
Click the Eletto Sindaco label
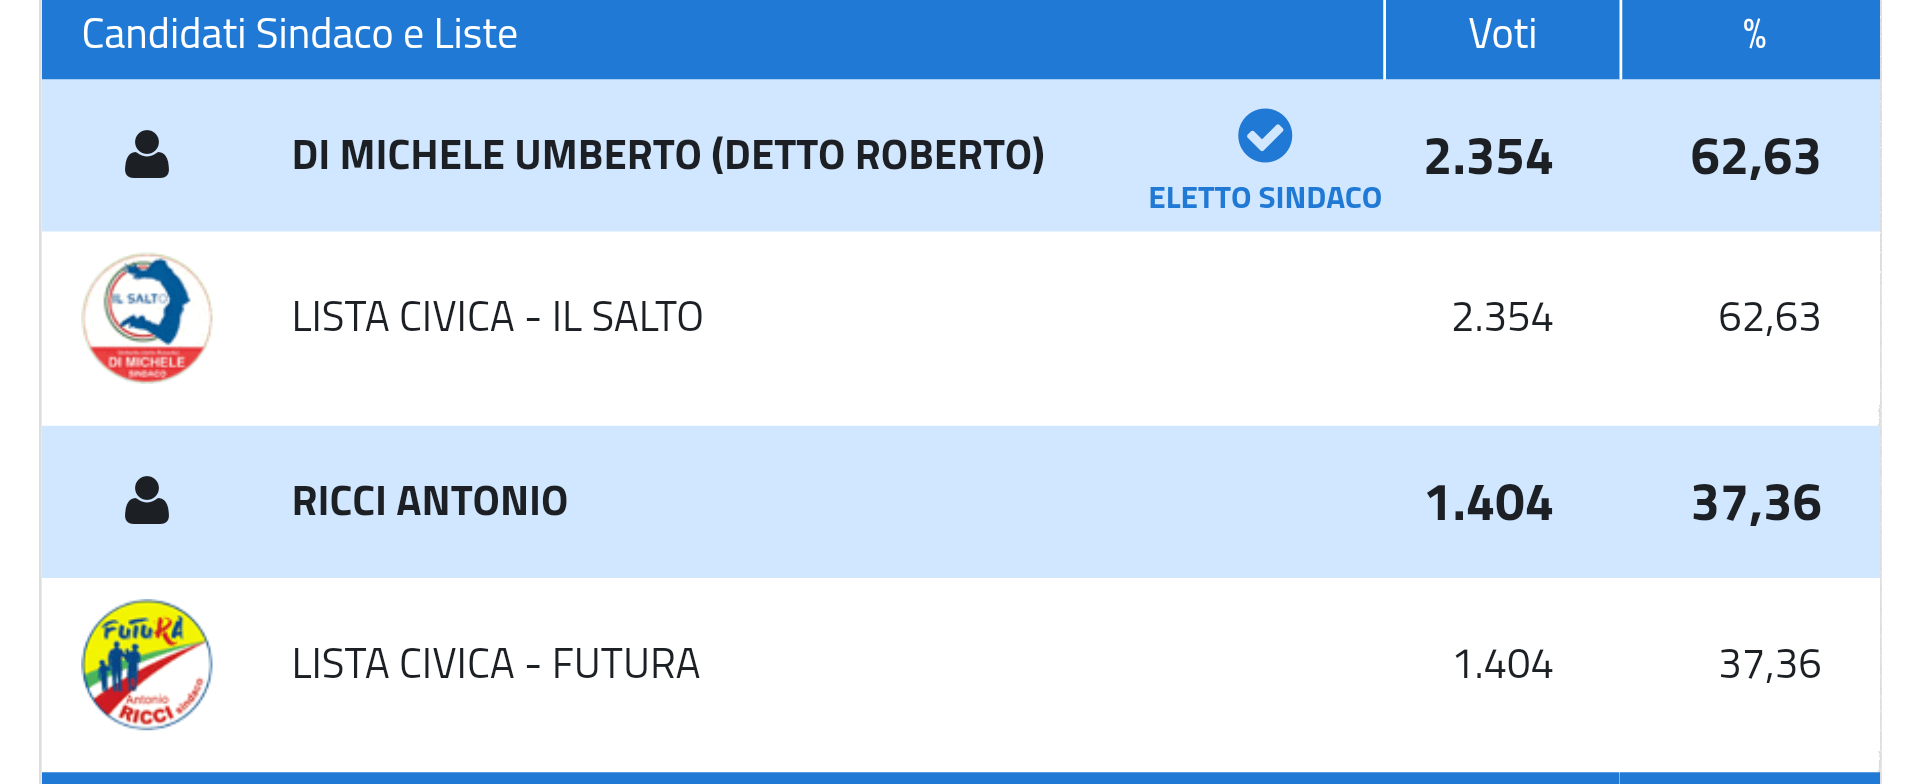[x=1265, y=198]
